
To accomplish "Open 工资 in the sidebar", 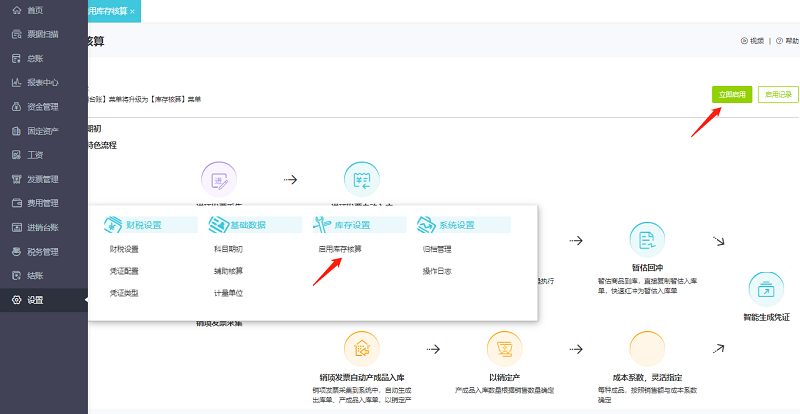I will [x=35, y=155].
